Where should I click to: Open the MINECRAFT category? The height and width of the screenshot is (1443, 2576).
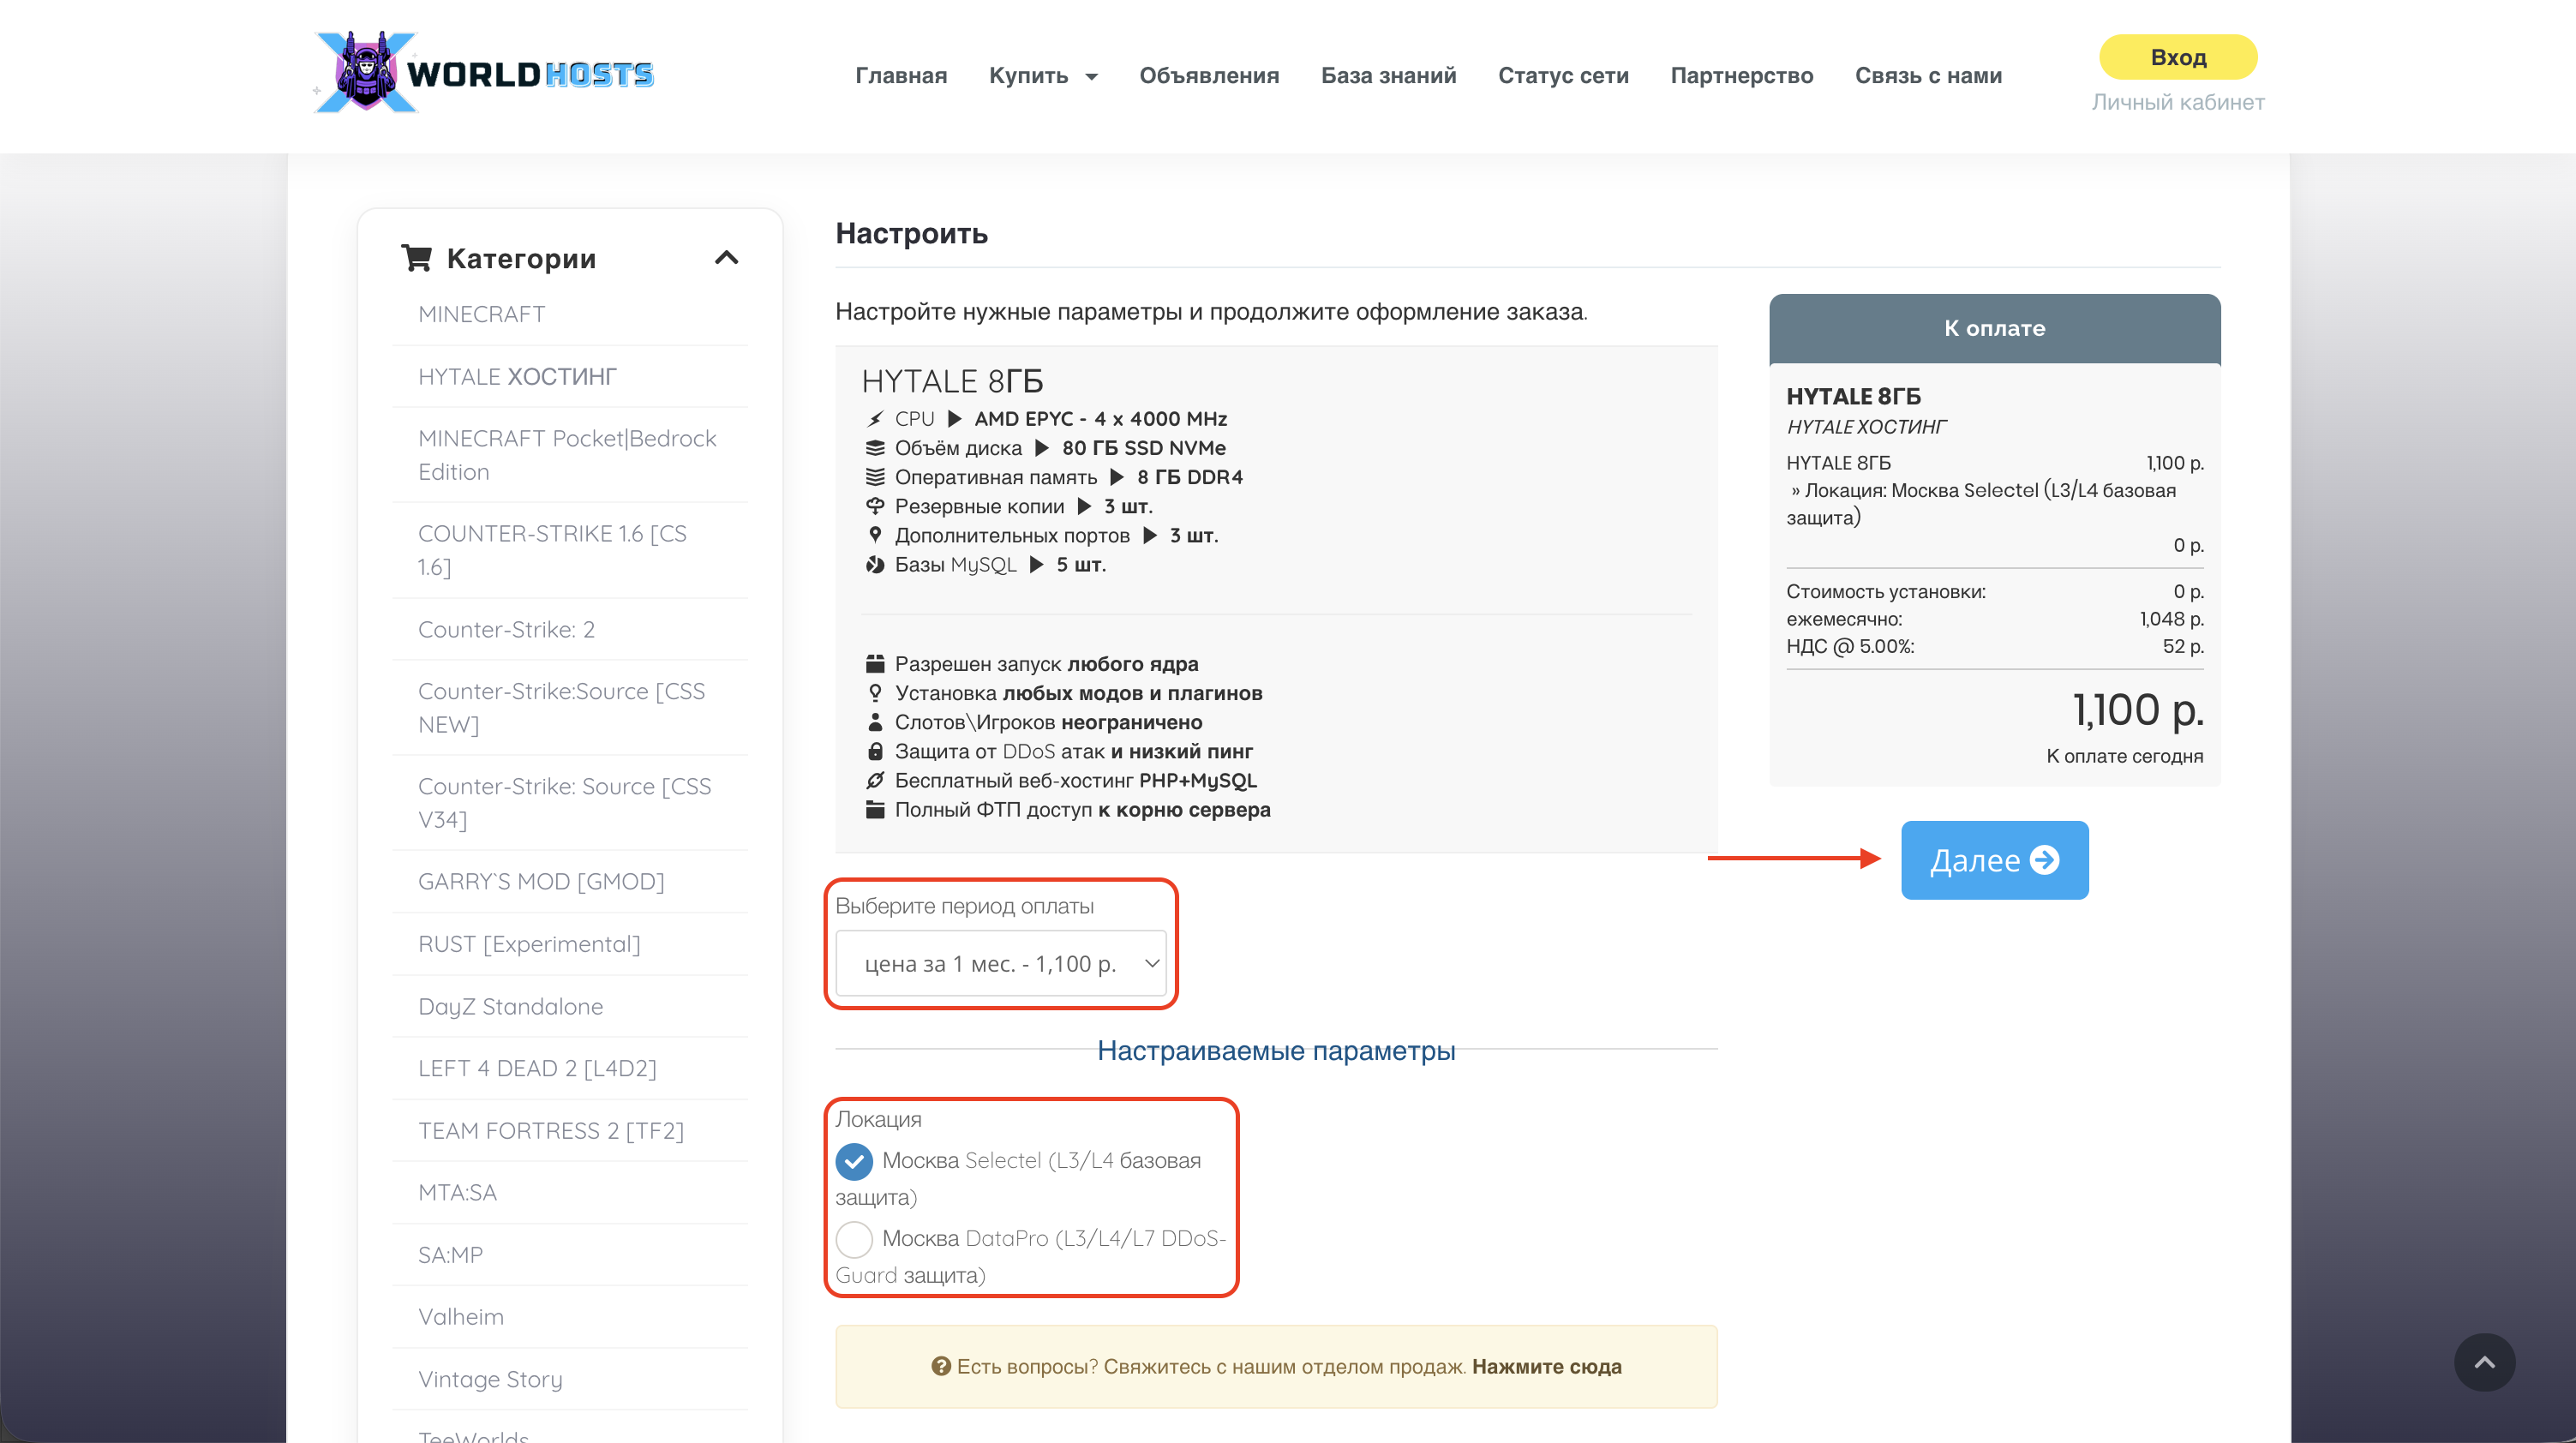click(481, 314)
